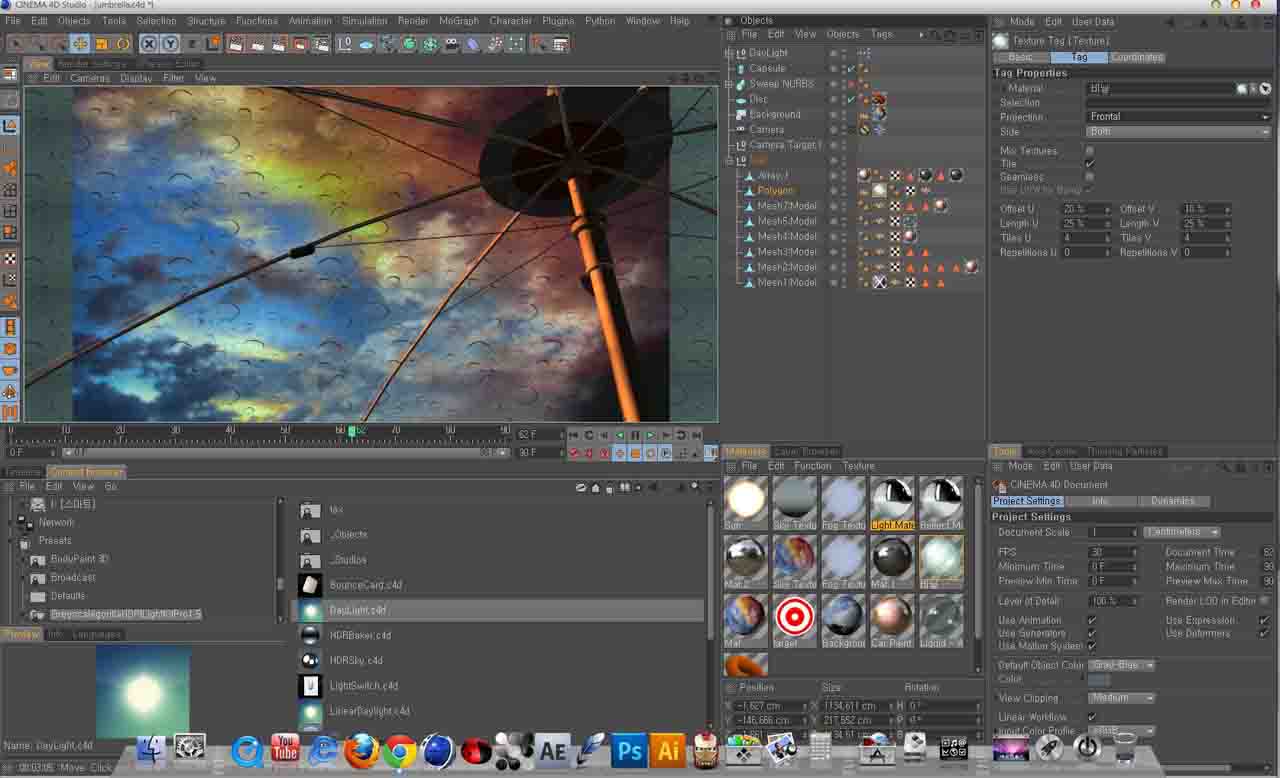Switch to the Basic tab of Texture Tag
This screenshot has height=778, width=1280.
[x=1020, y=57]
